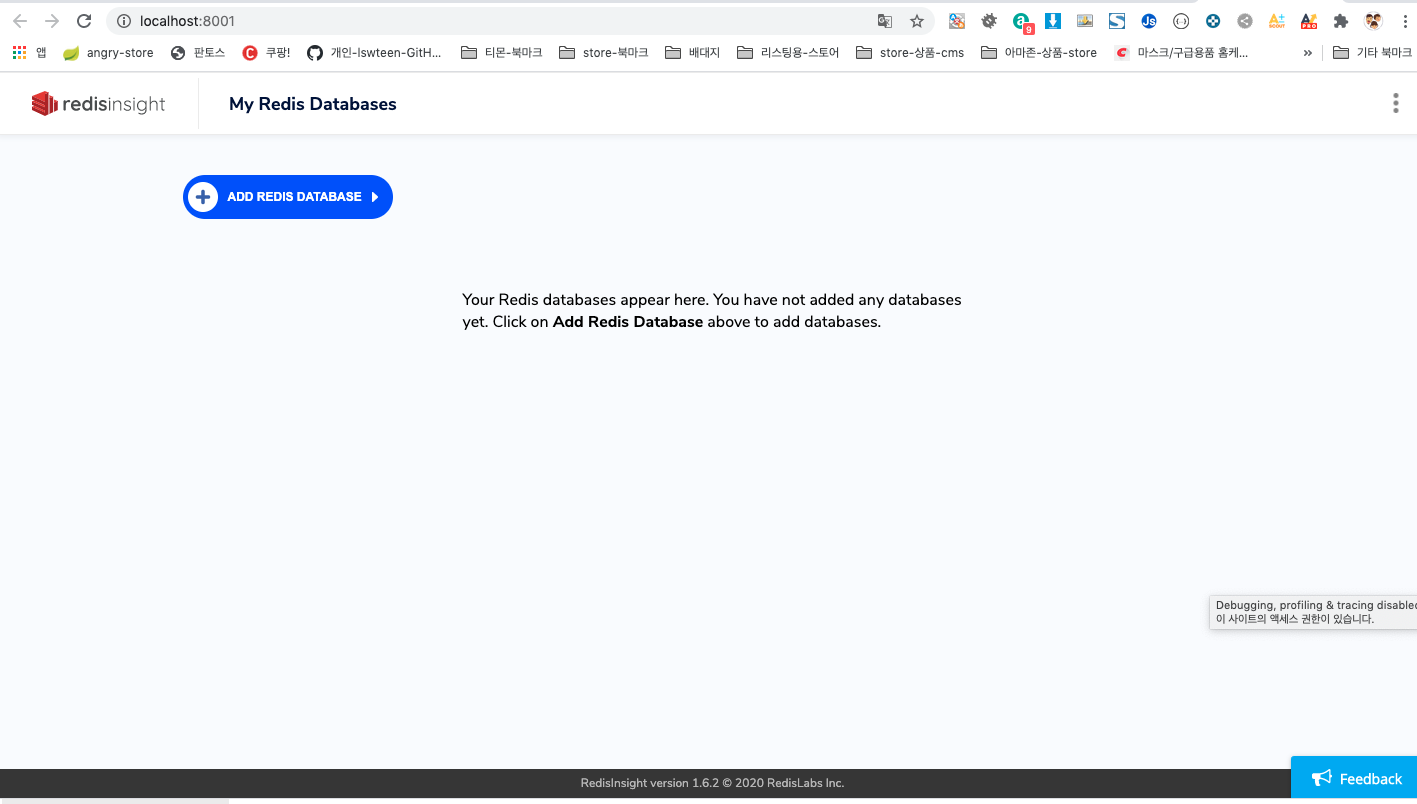Click the RedisInsight version 1.6.2 footer text
Viewport: 1417px width, 804px height.
click(x=712, y=783)
